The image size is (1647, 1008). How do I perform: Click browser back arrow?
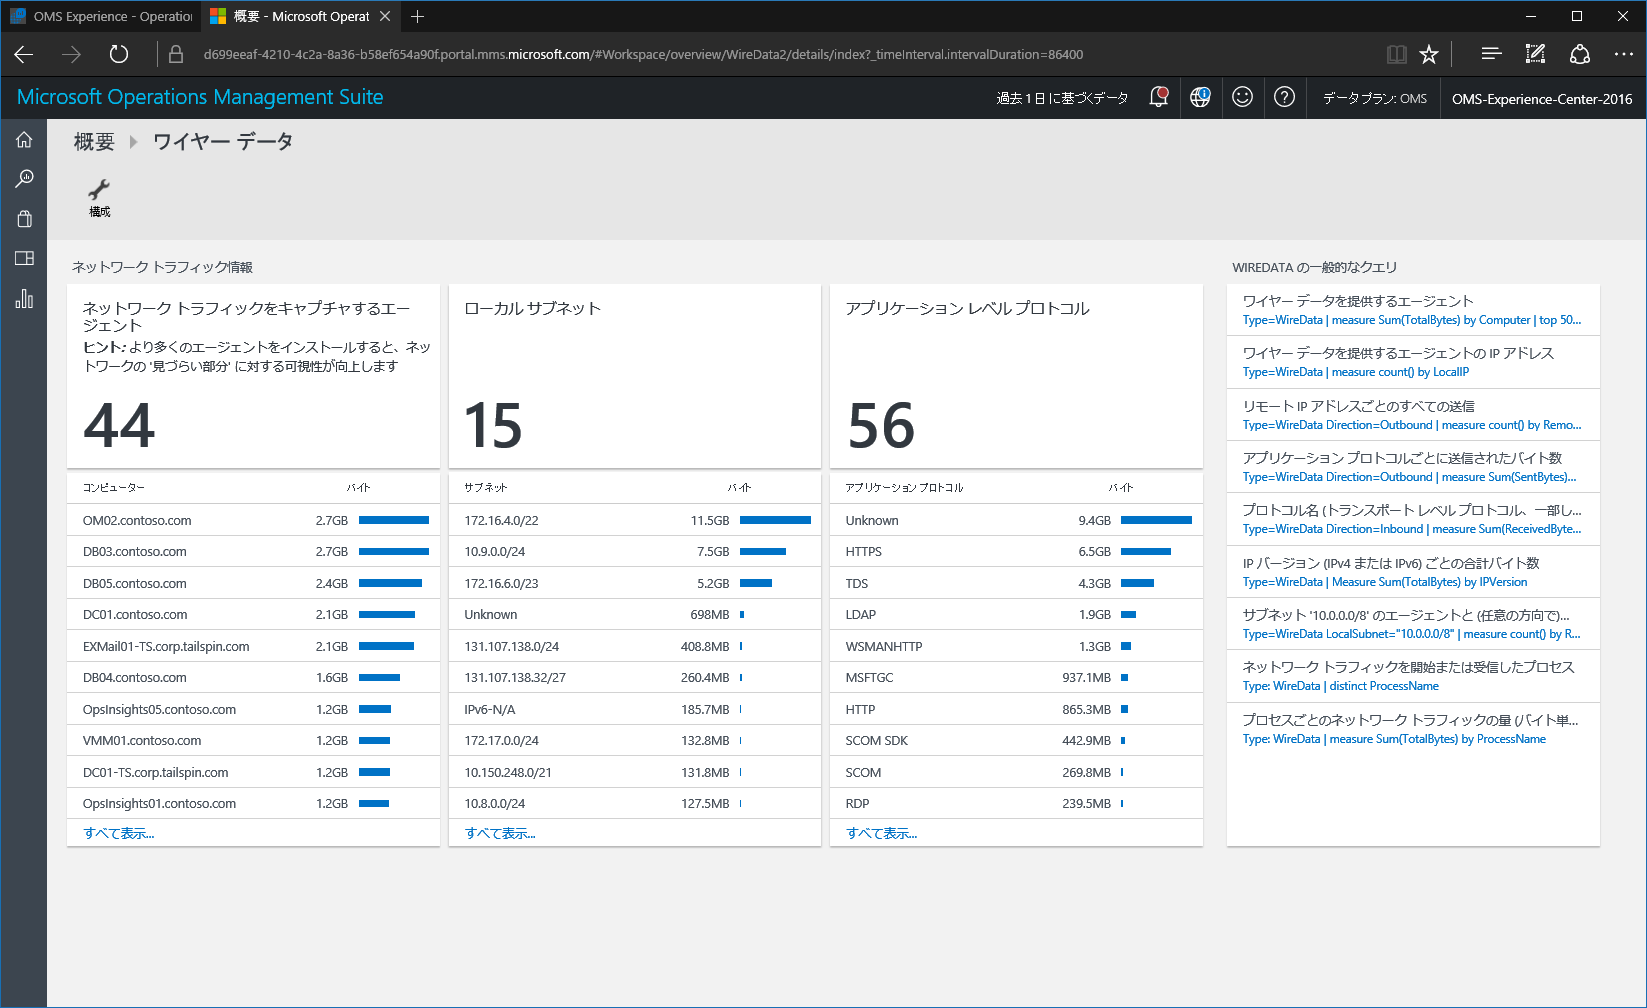point(24,54)
